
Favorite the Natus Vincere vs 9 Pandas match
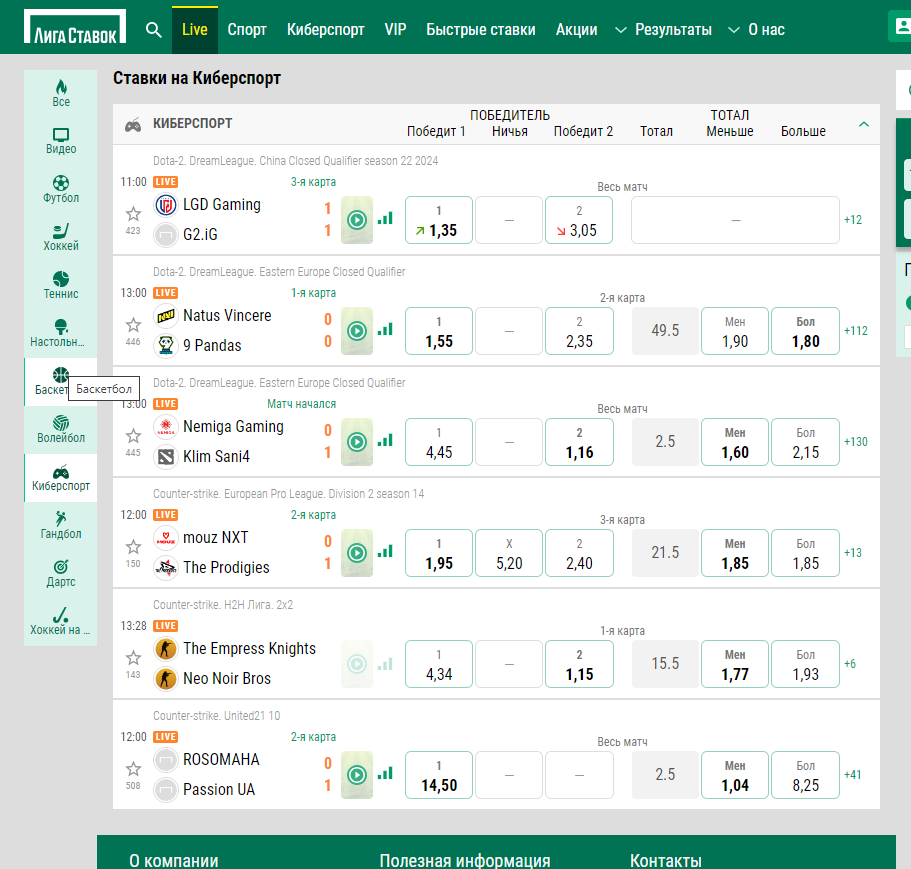pos(134,325)
